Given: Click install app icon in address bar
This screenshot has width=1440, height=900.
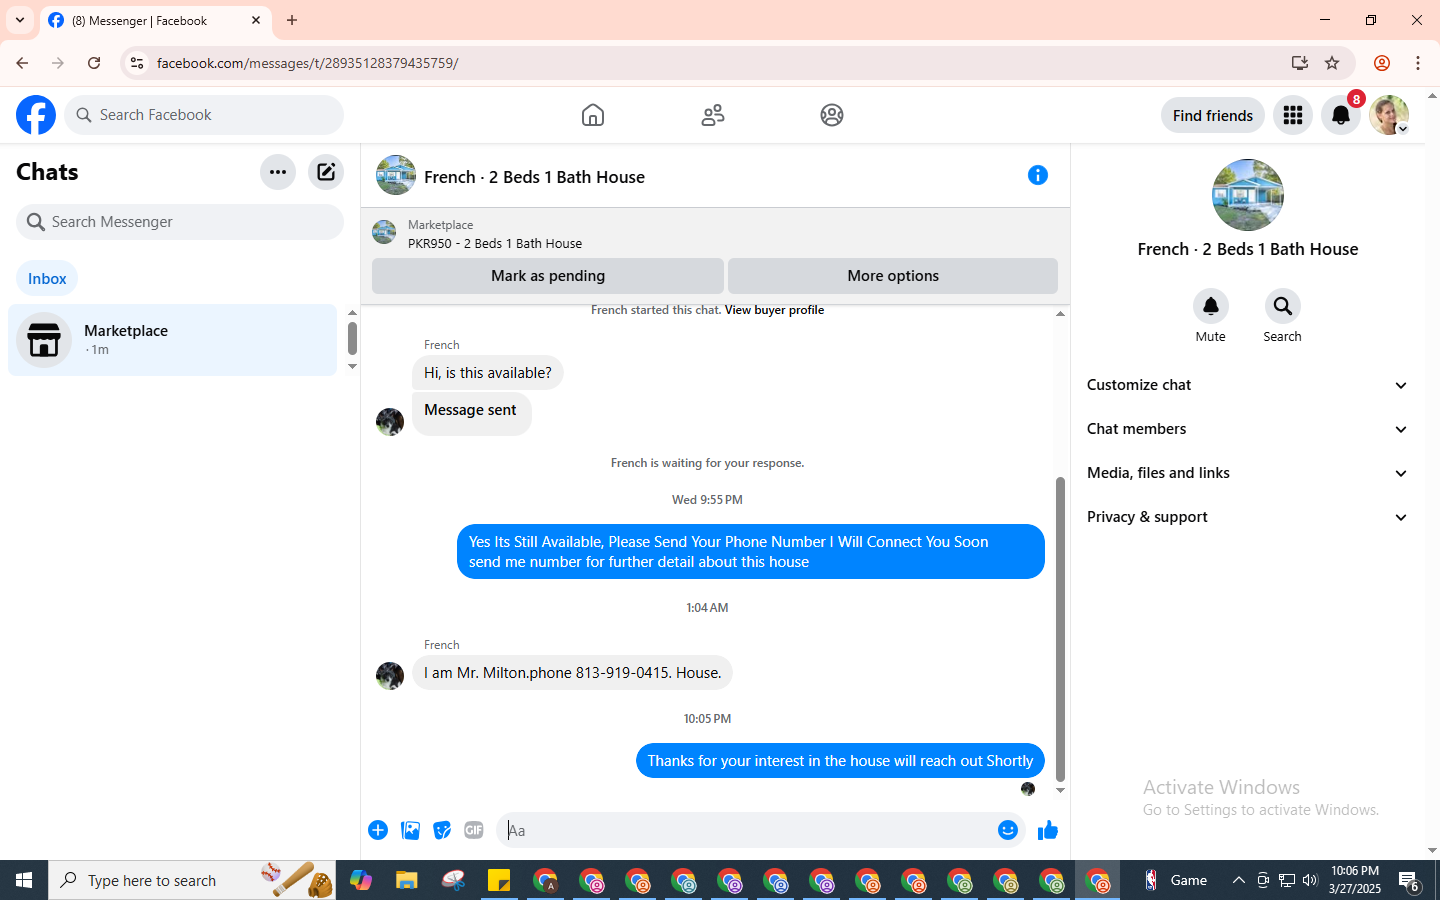Looking at the screenshot, I should [x=1300, y=63].
